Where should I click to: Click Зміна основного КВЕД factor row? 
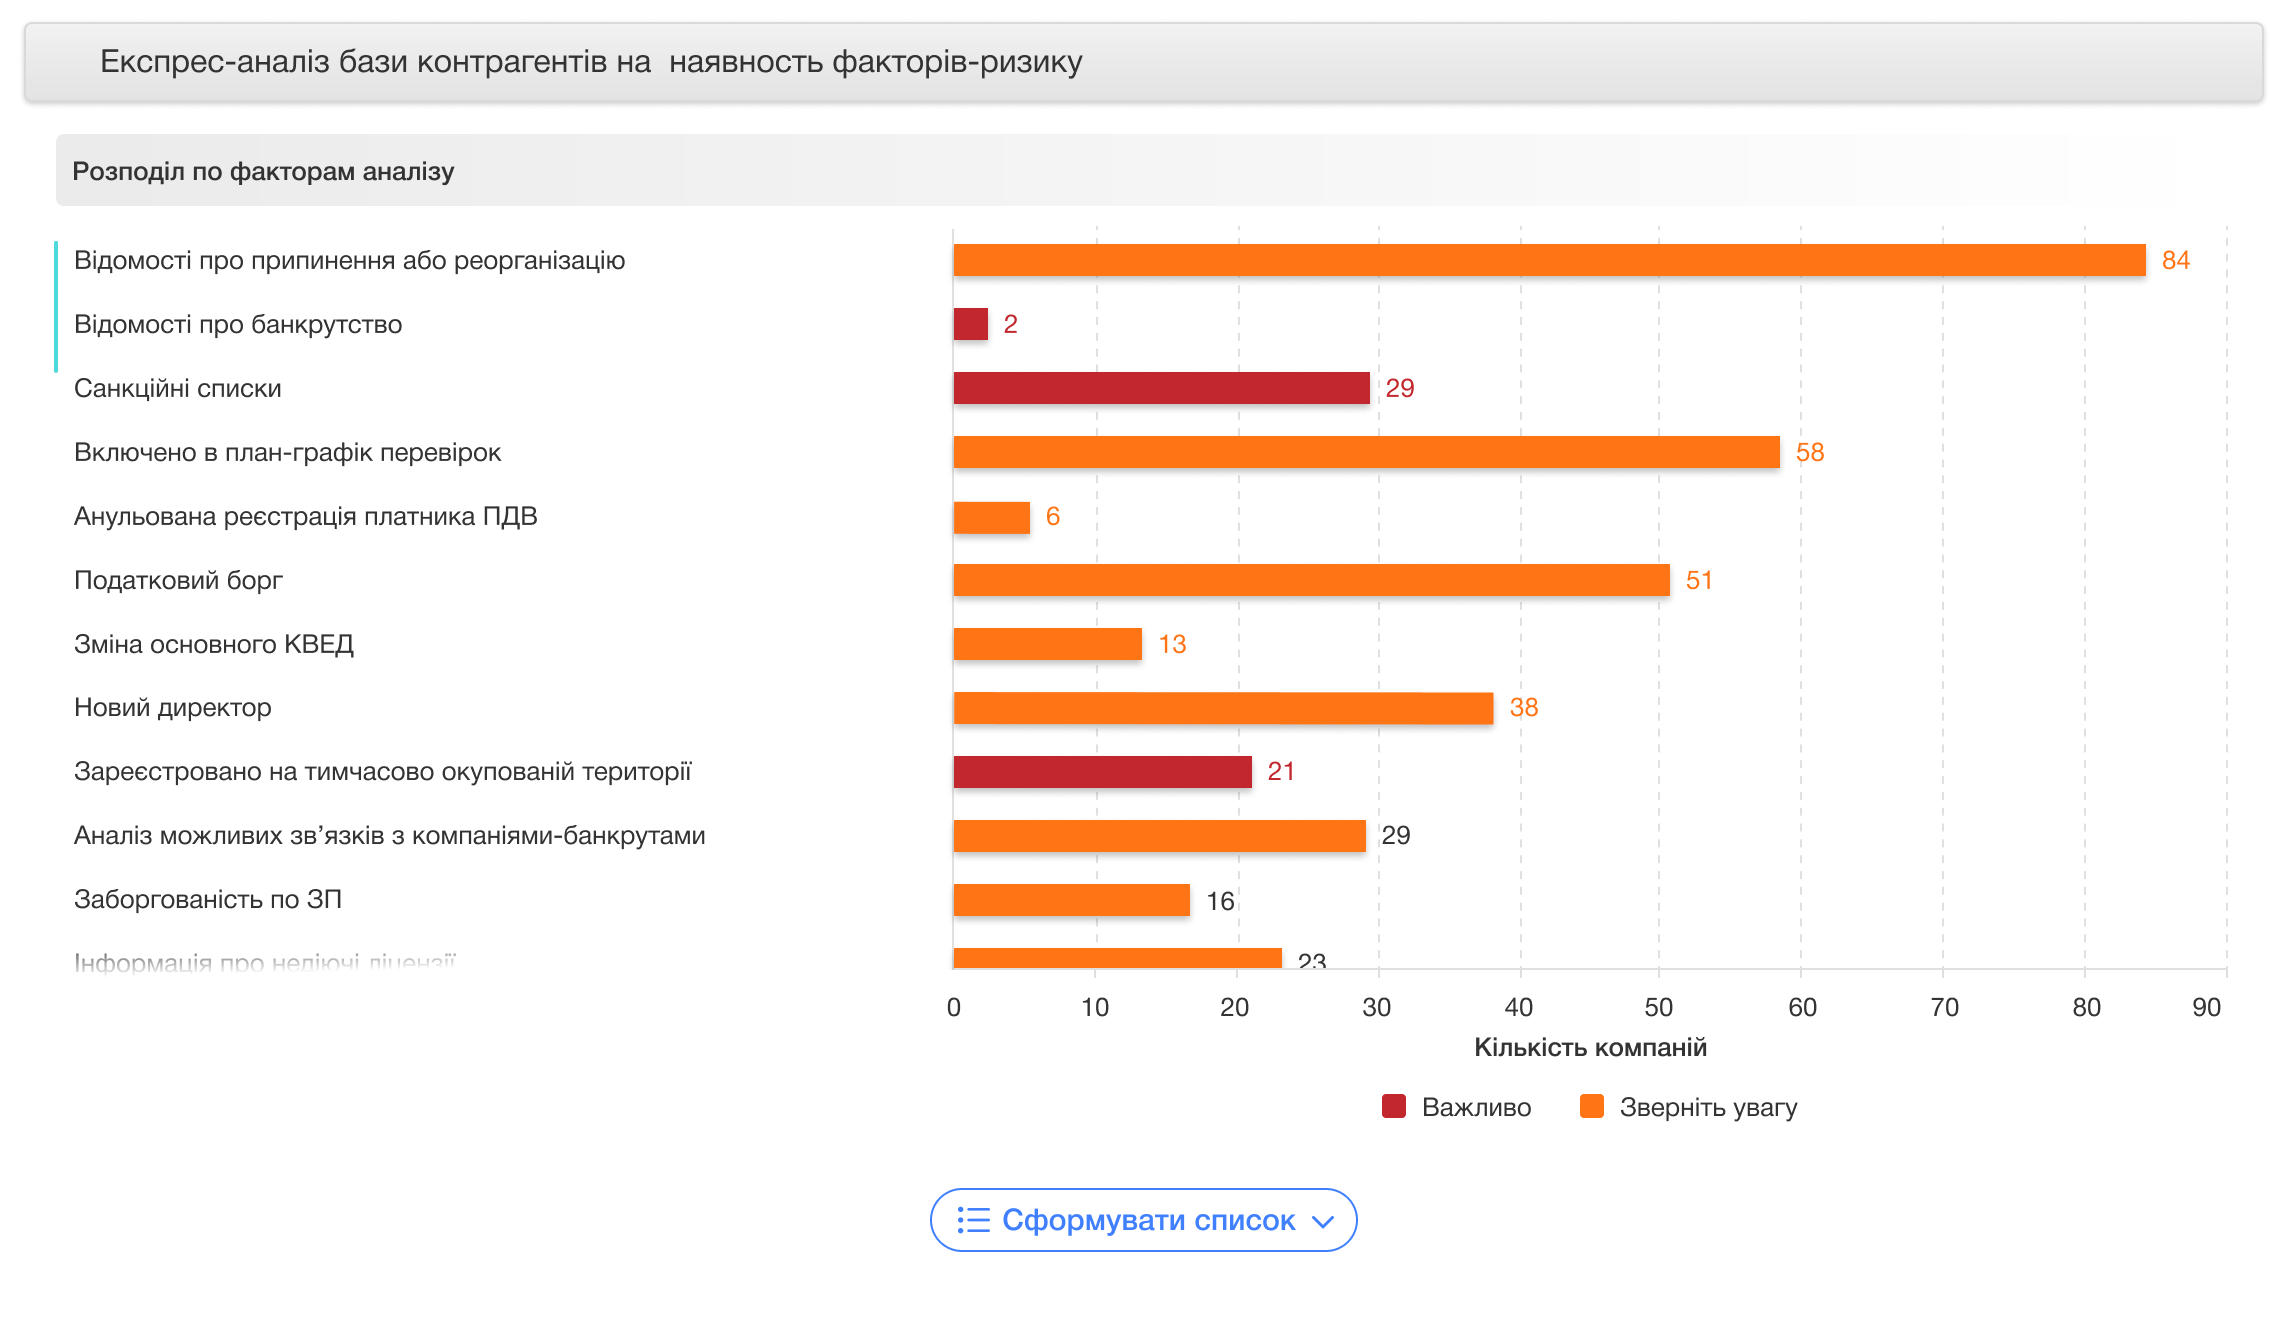[x=213, y=644]
